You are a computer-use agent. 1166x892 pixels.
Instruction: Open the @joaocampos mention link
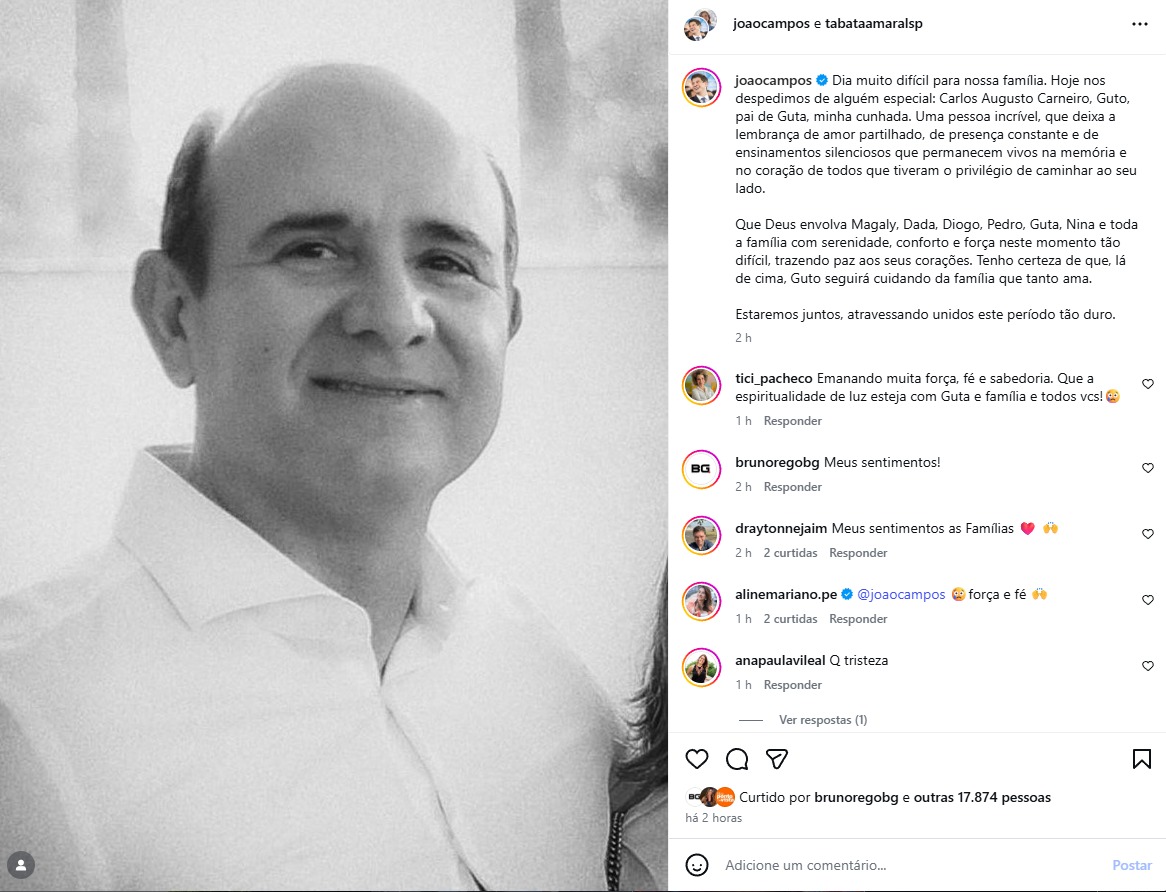901,595
